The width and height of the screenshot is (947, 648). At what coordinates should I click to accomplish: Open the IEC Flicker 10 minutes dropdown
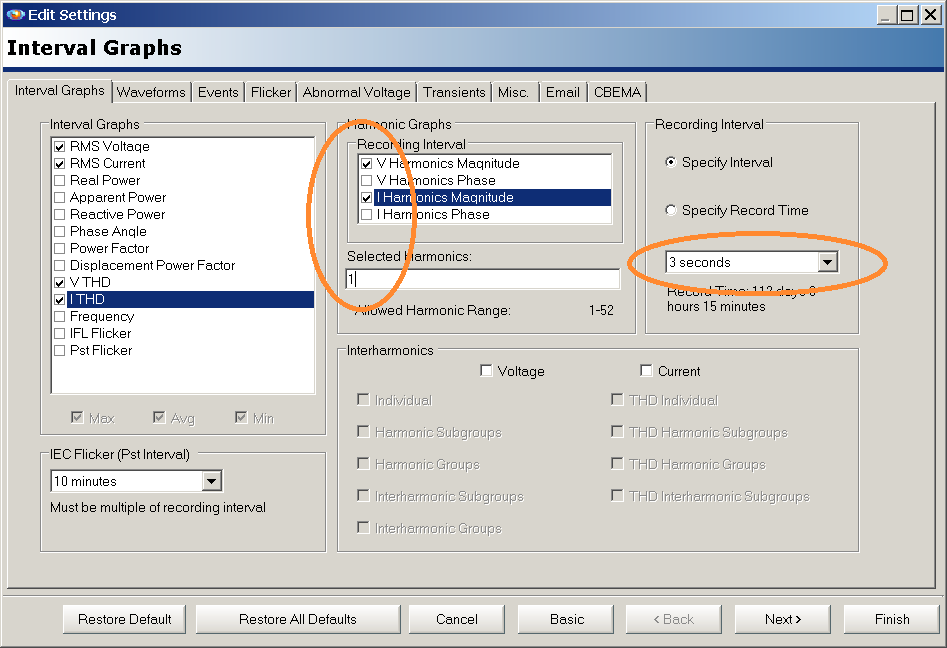click(x=214, y=480)
